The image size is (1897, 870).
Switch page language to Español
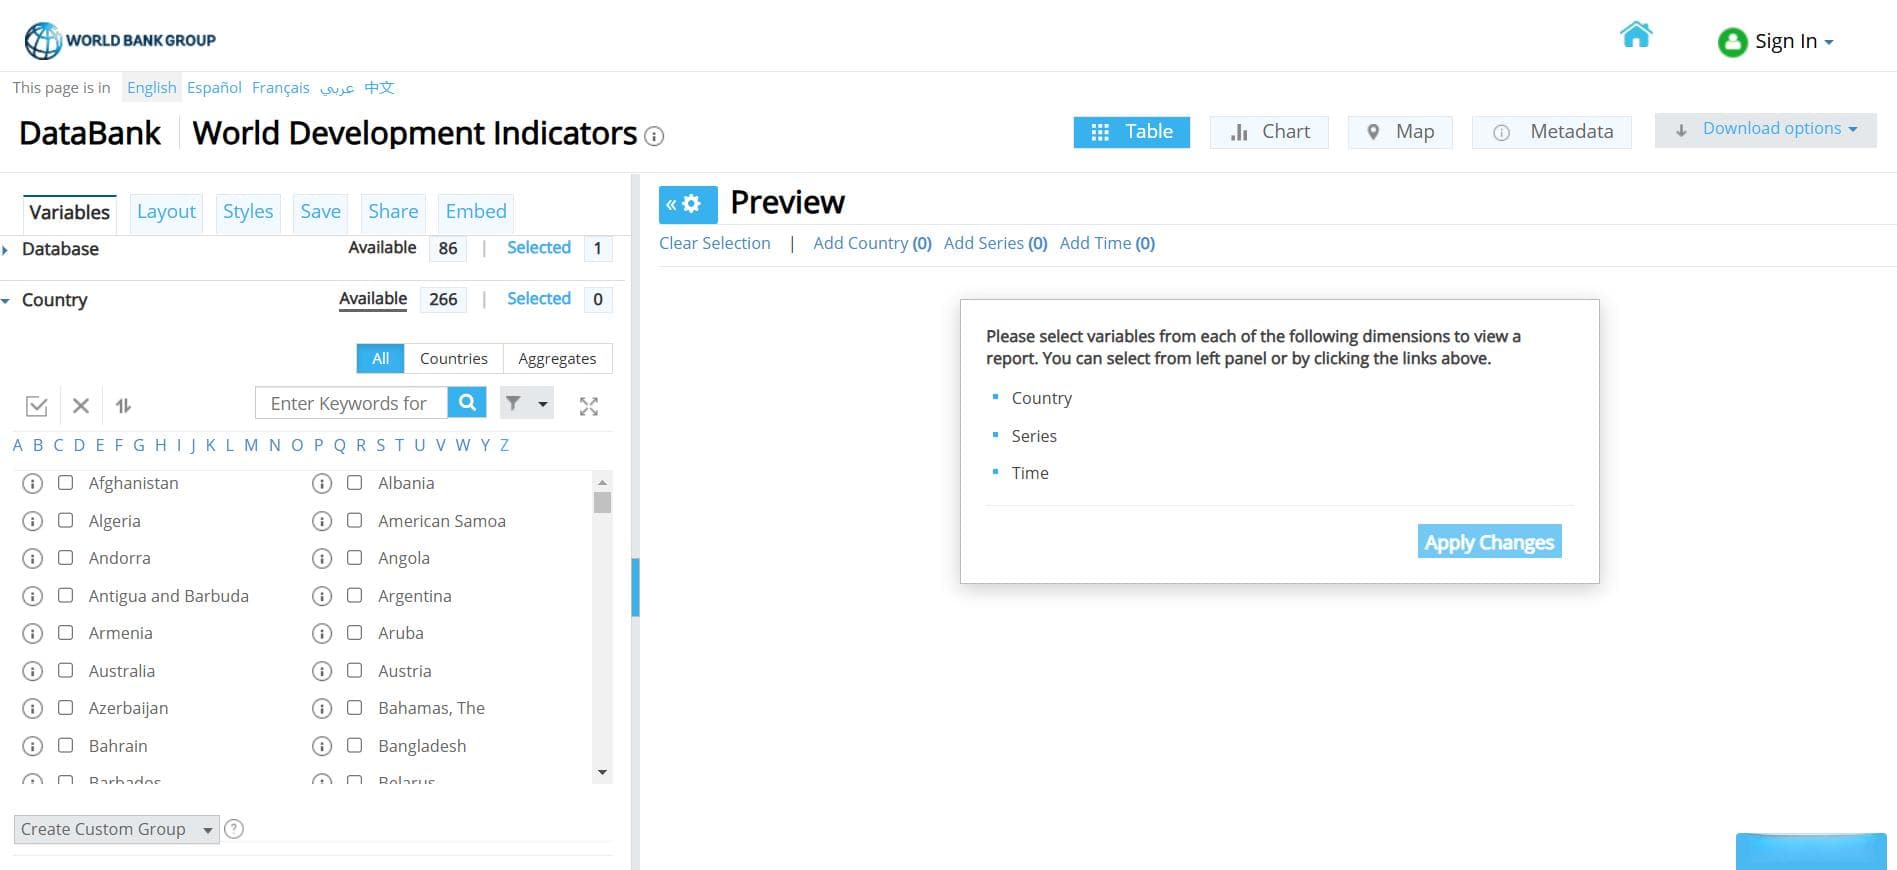tap(214, 88)
